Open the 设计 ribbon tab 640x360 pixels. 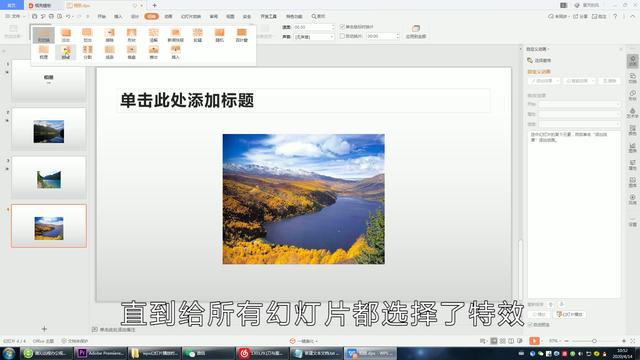pyautogui.click(x=135, y=16)
